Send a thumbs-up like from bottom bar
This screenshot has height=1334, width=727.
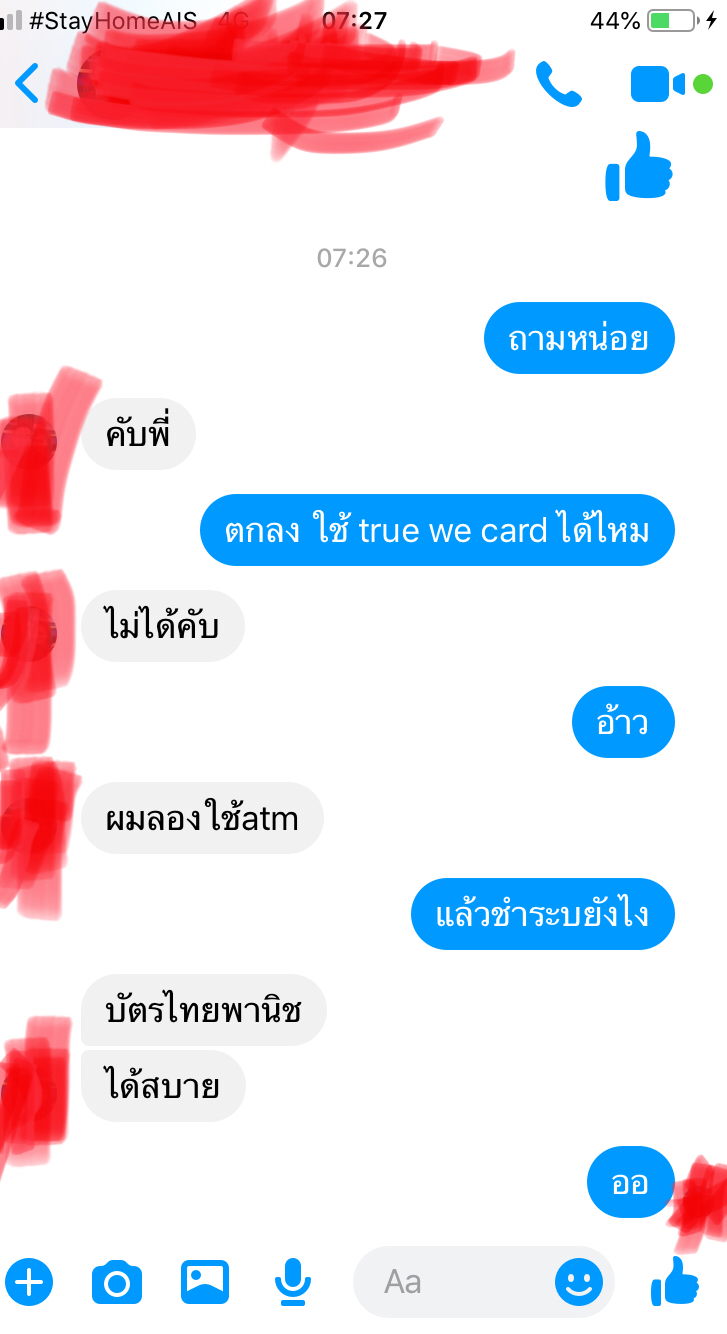point(675,1280)
